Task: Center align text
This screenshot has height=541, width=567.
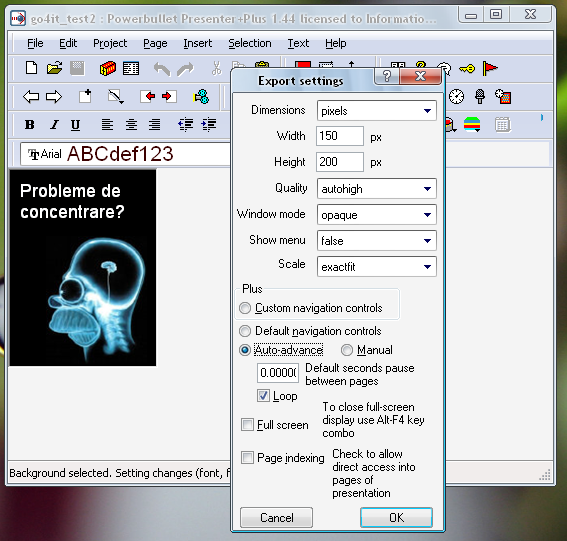Action: 131,125
